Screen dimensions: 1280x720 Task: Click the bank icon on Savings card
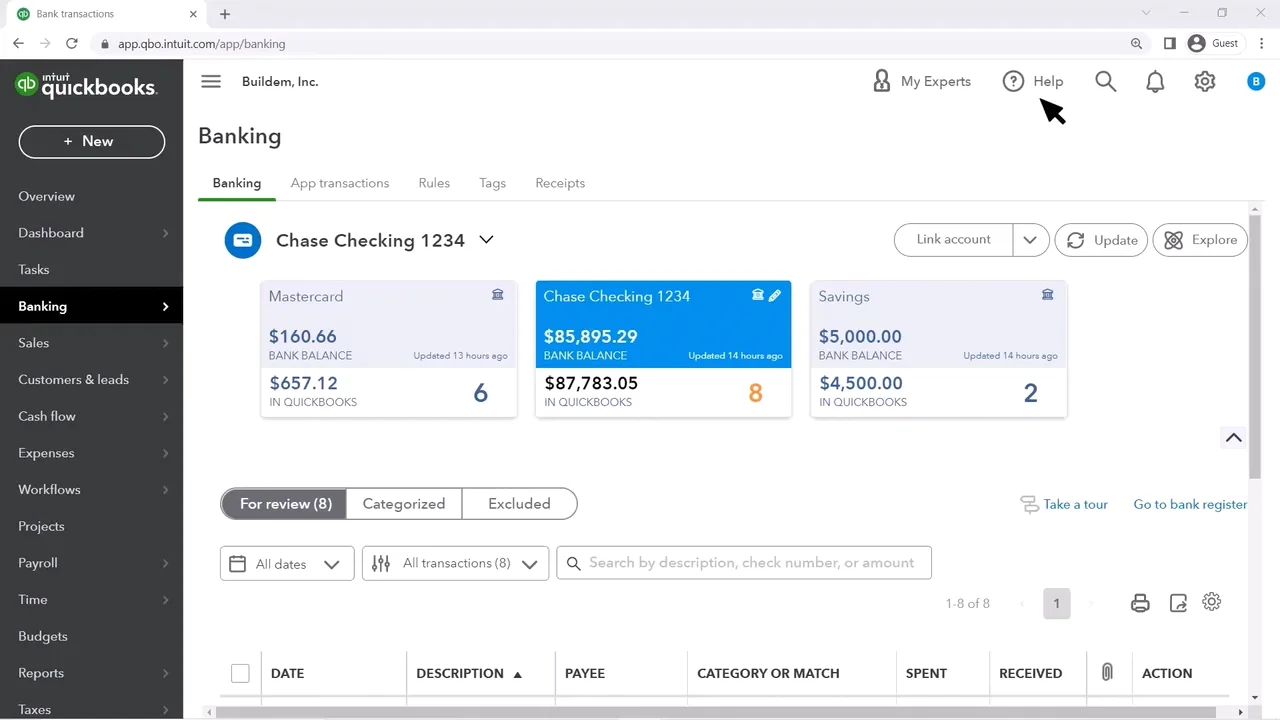(1047, 295)
